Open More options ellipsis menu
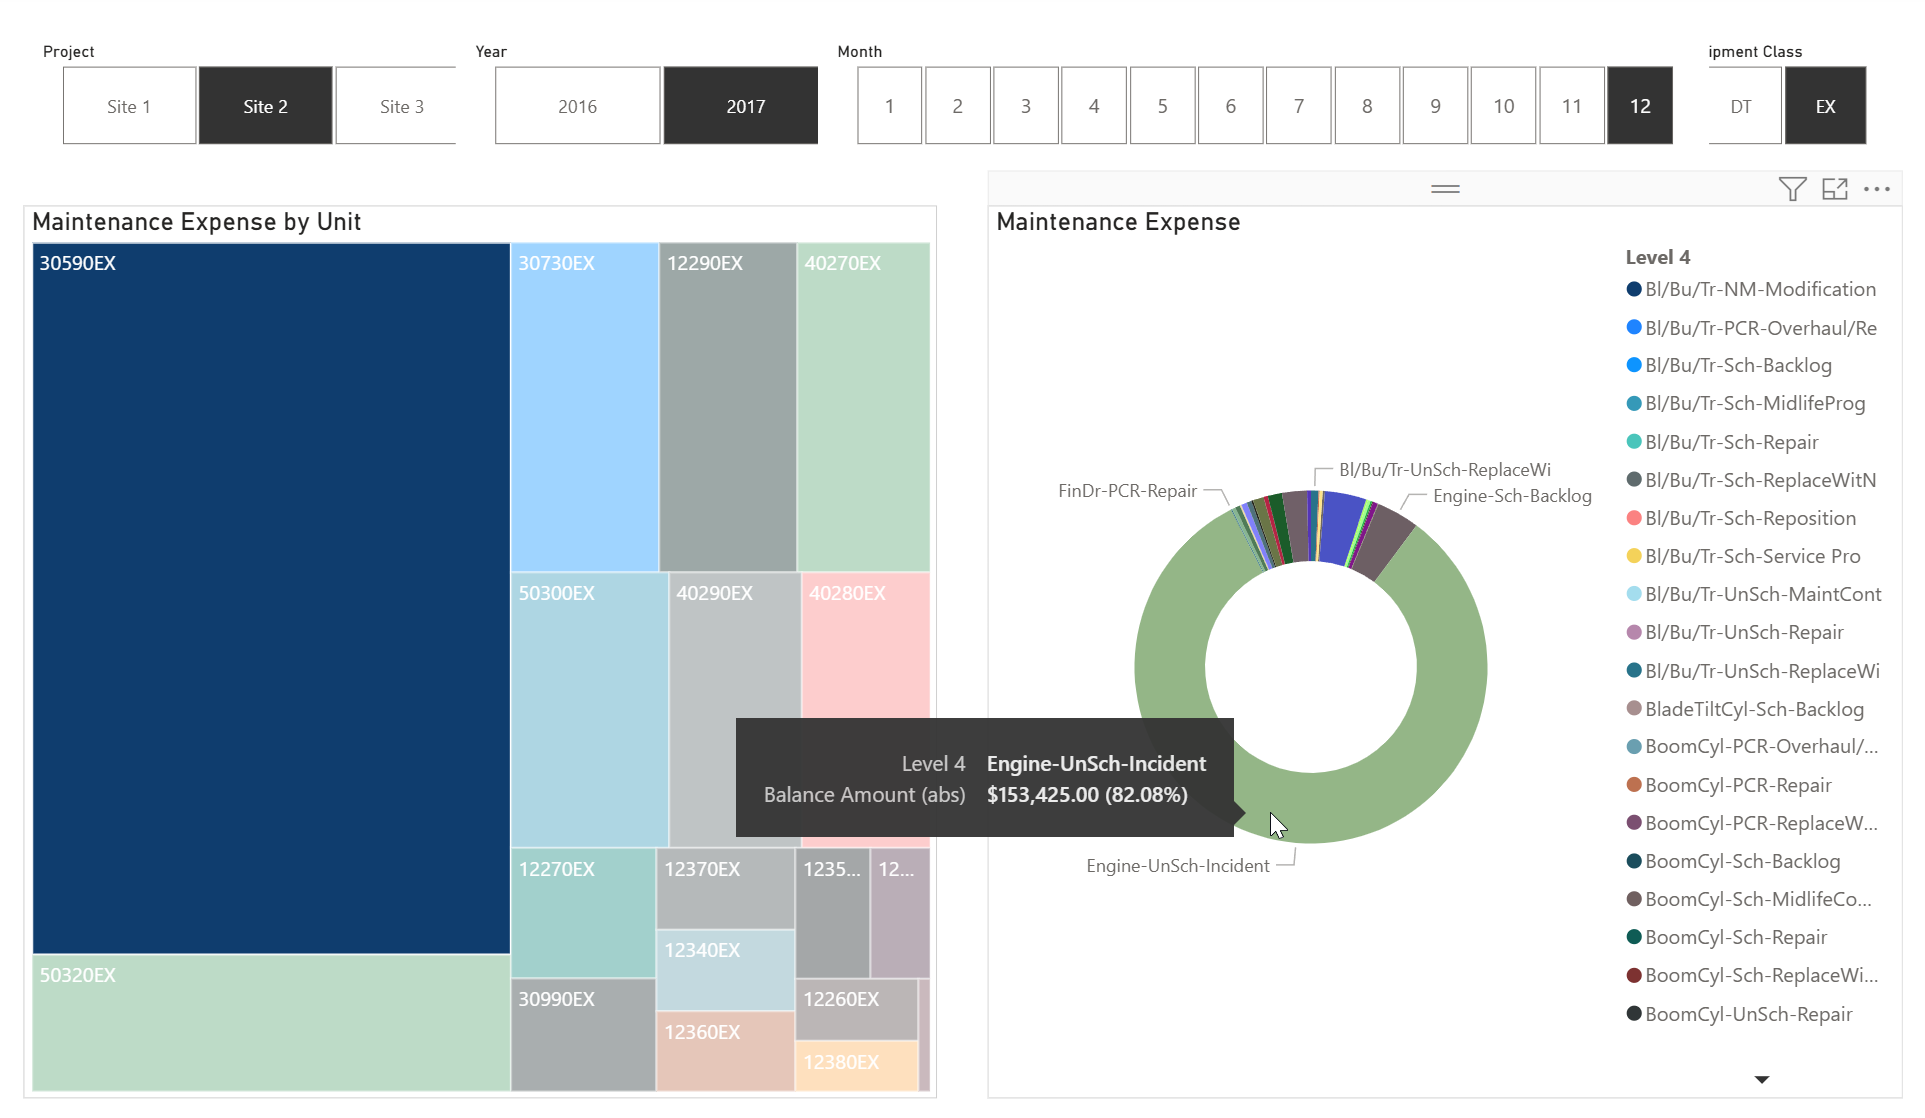 [1877, 189]
